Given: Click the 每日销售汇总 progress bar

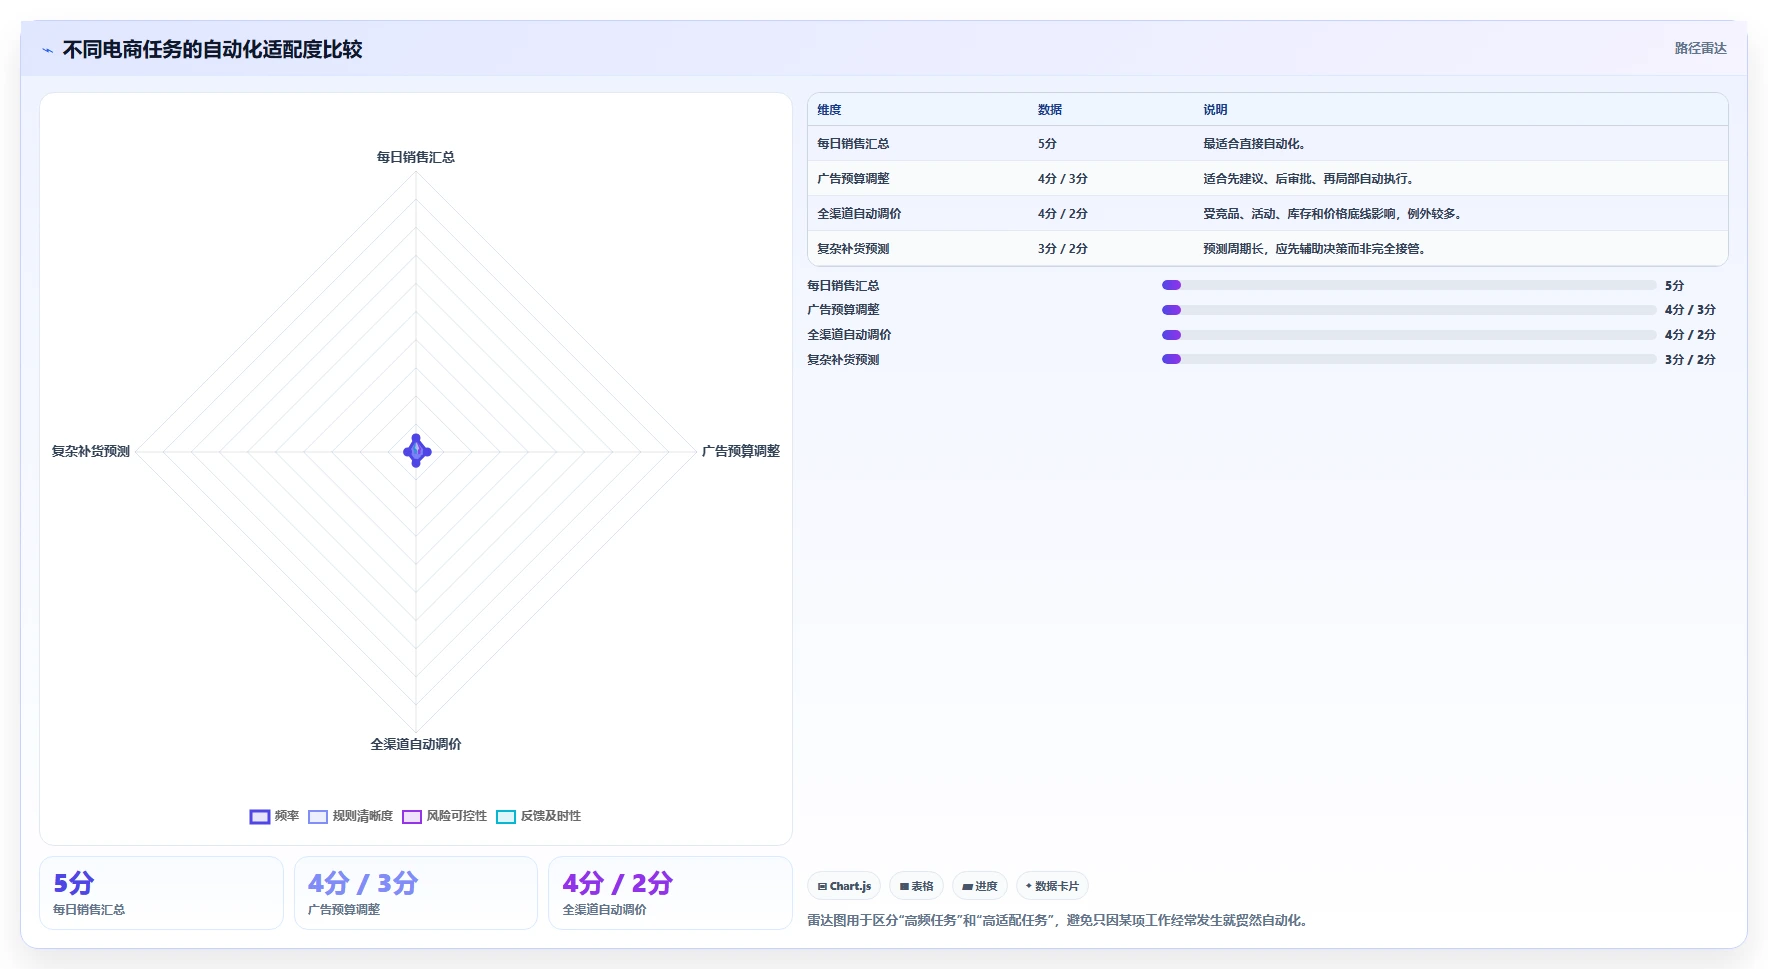Looking at the screenshot, I should pyautogui.click(x=1409, y=285).
